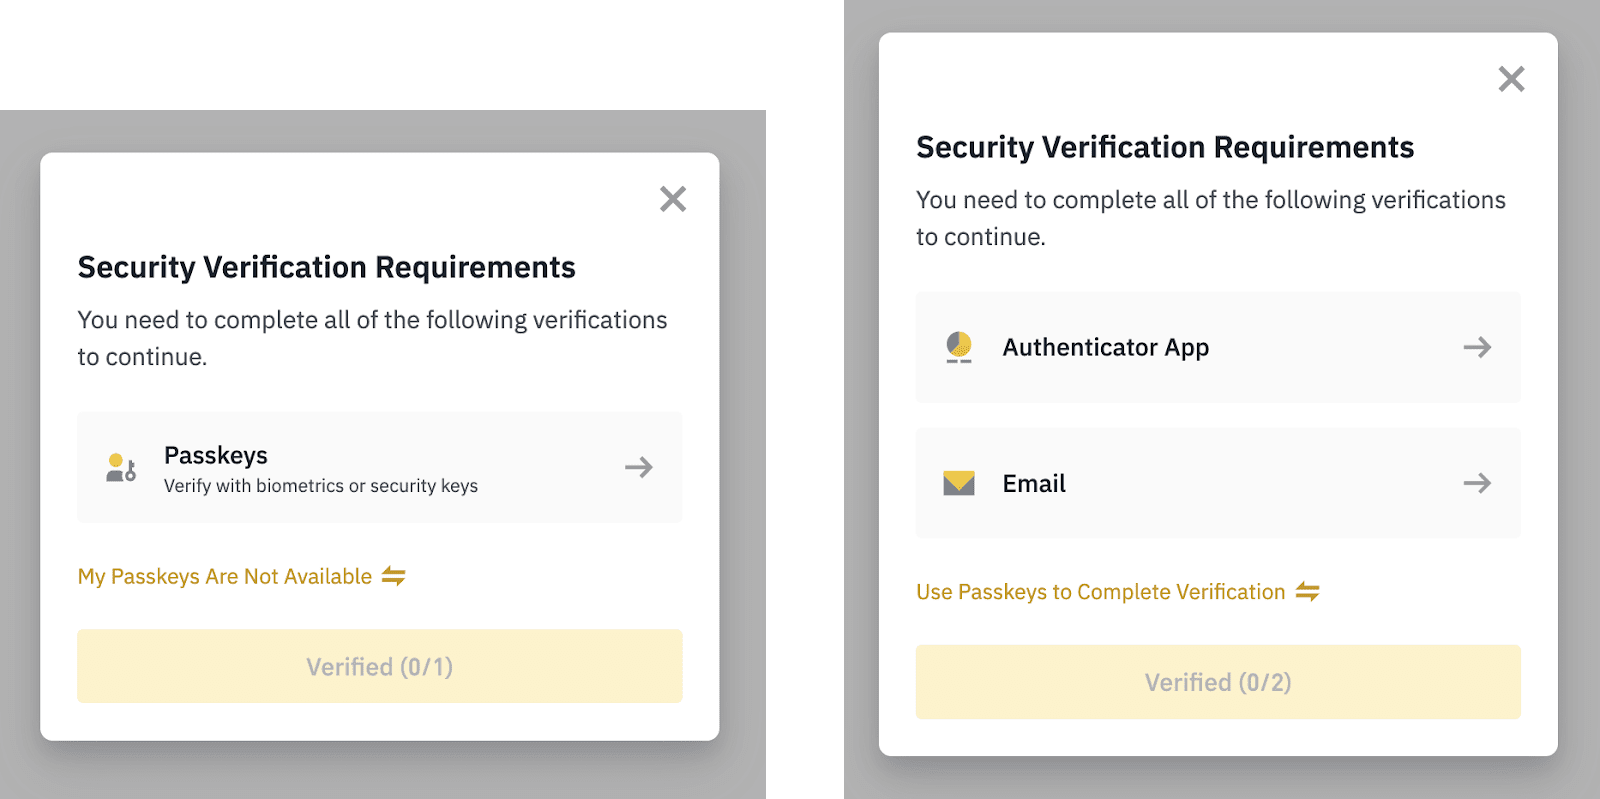The width and height of the screenshot is (1600, 799).
Task: Click the yellow Email envelope icon
Action: (x=959, y=483)
